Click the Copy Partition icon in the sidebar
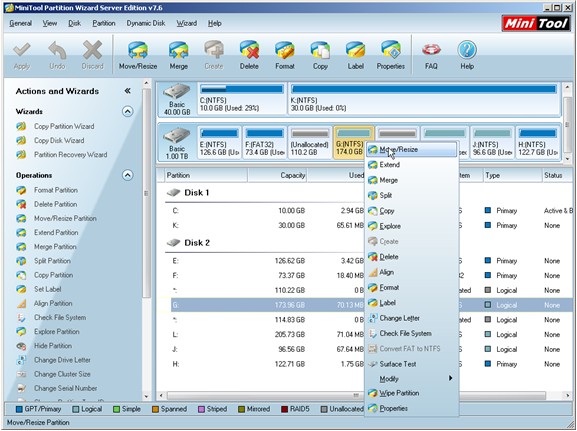The width and height of the screenshot is (577, 431). point(21,275)
